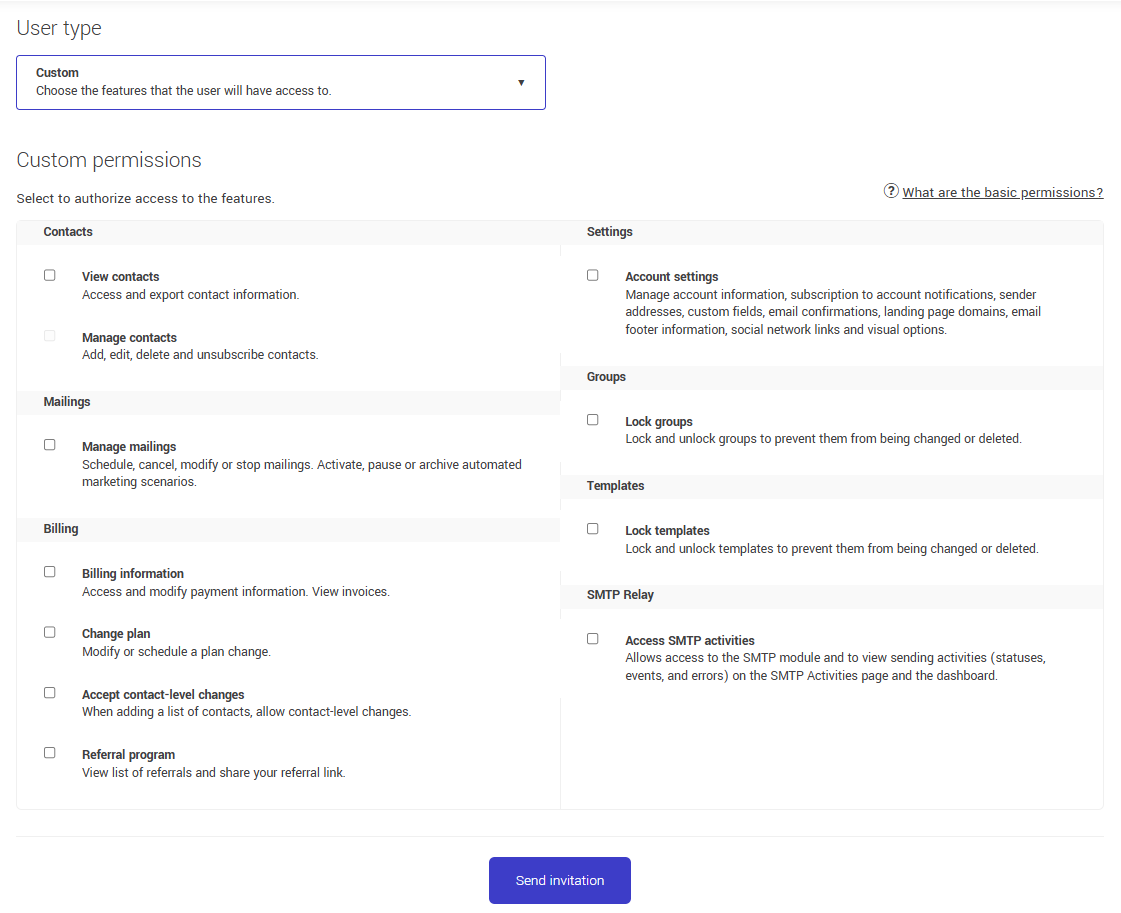
Task: Check Accept contact-level changes
Action: (x=49, y=692)
